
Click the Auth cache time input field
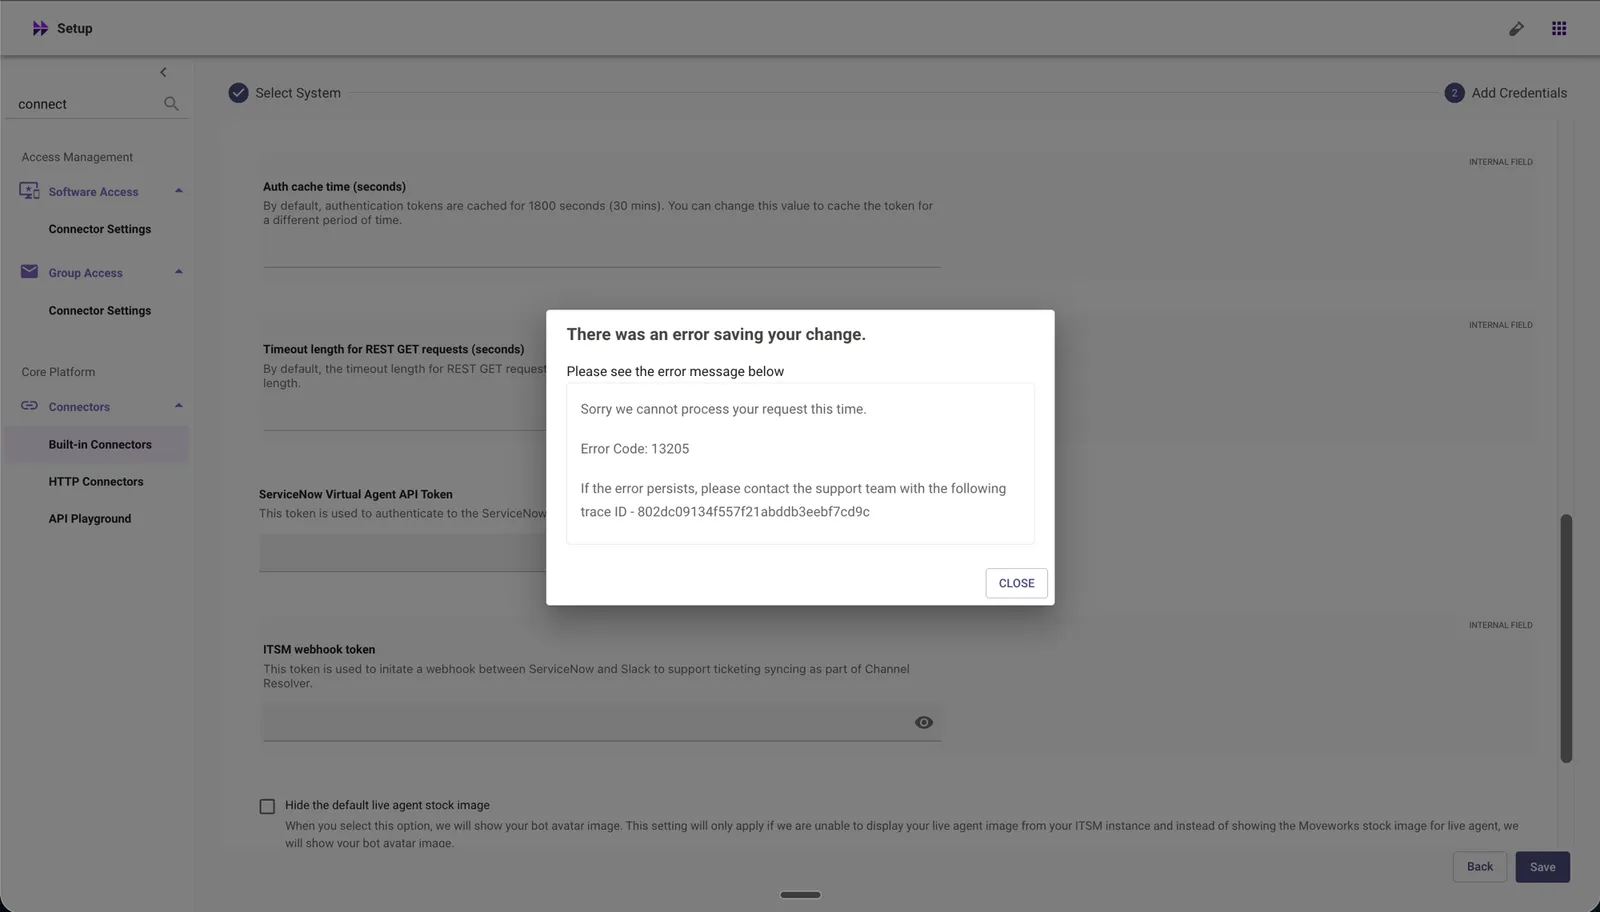(x=602, y=251)
